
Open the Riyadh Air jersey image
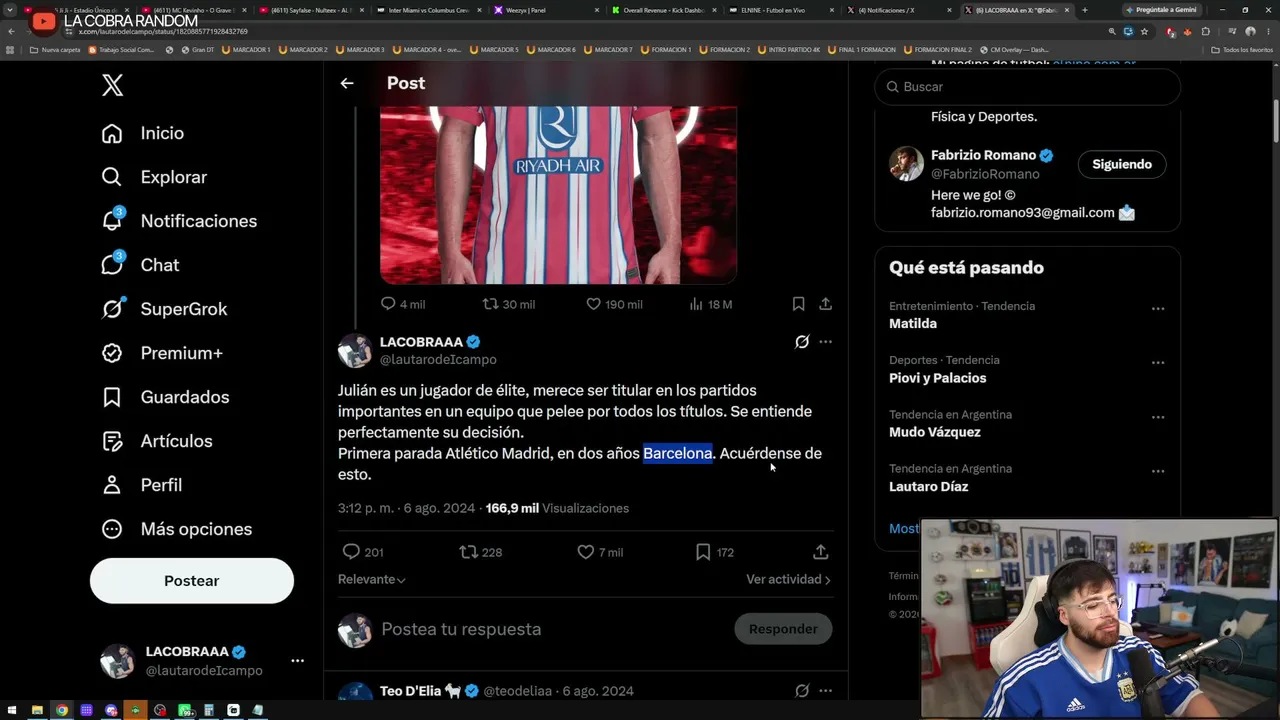click(x=558, y=194)
